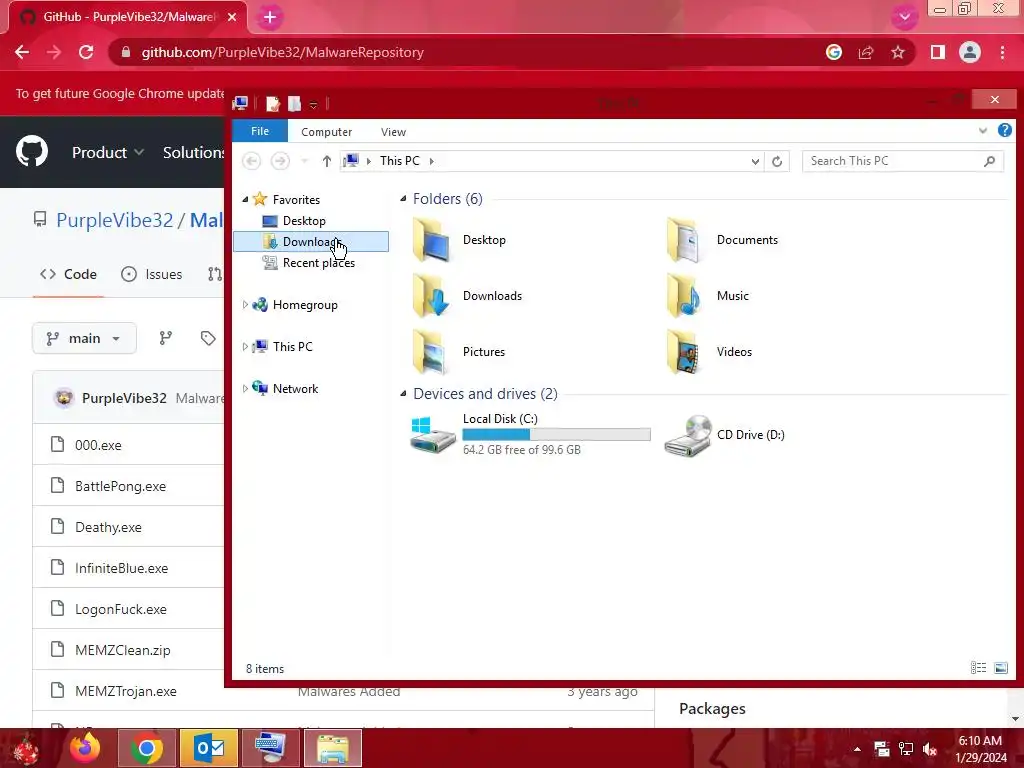Open the Downloads folder in Folders section
The height and width of the screenshot is (768, 1024).
coord(467,296)
